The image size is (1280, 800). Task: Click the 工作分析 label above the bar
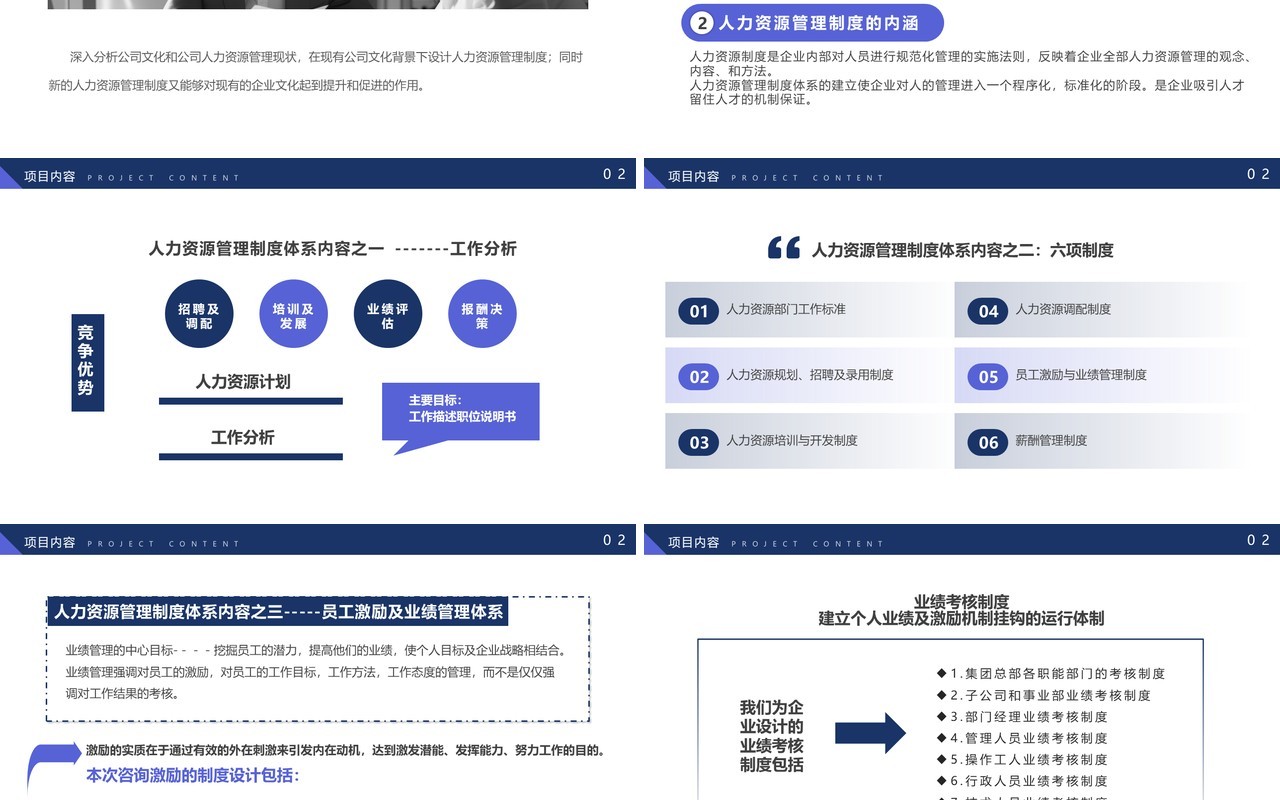click(x=243, y=438)
